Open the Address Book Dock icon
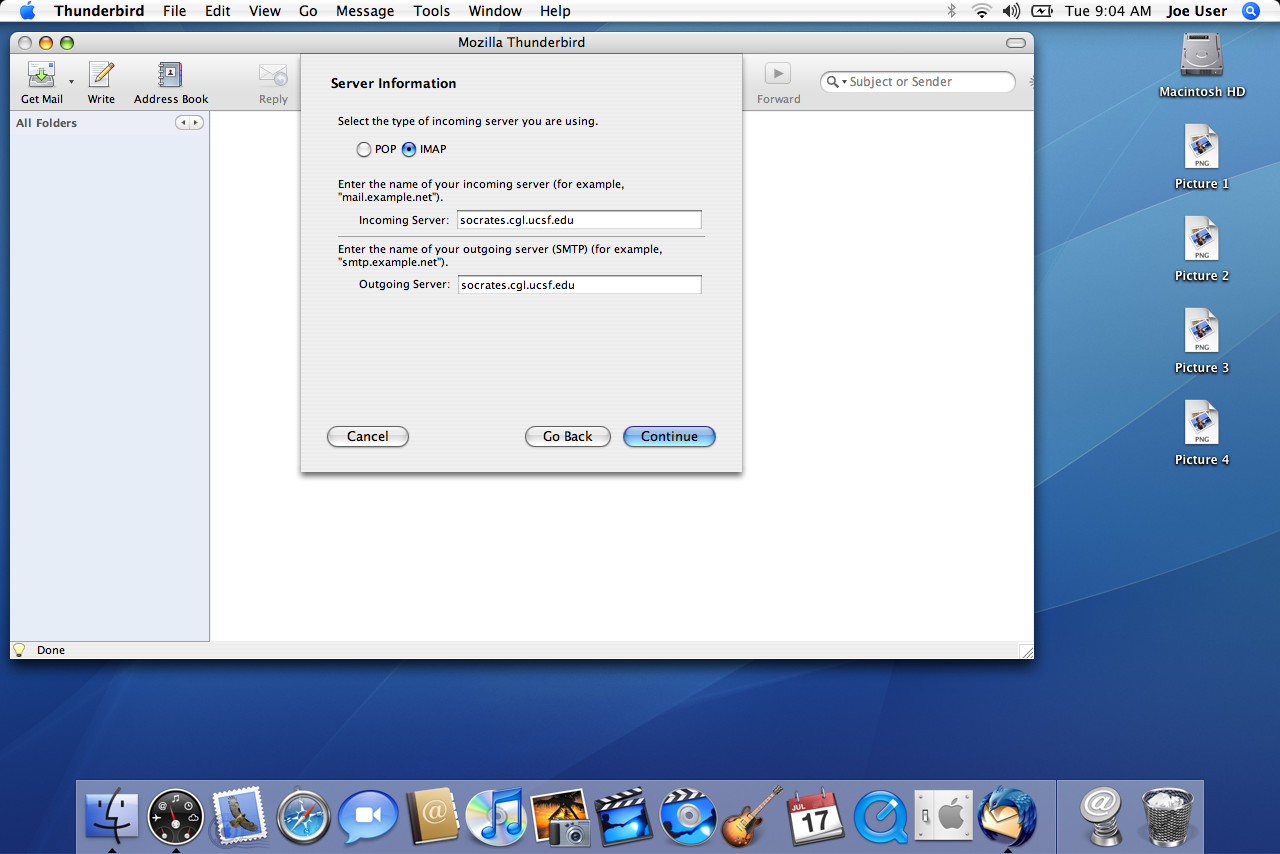 tap(432, 817)
